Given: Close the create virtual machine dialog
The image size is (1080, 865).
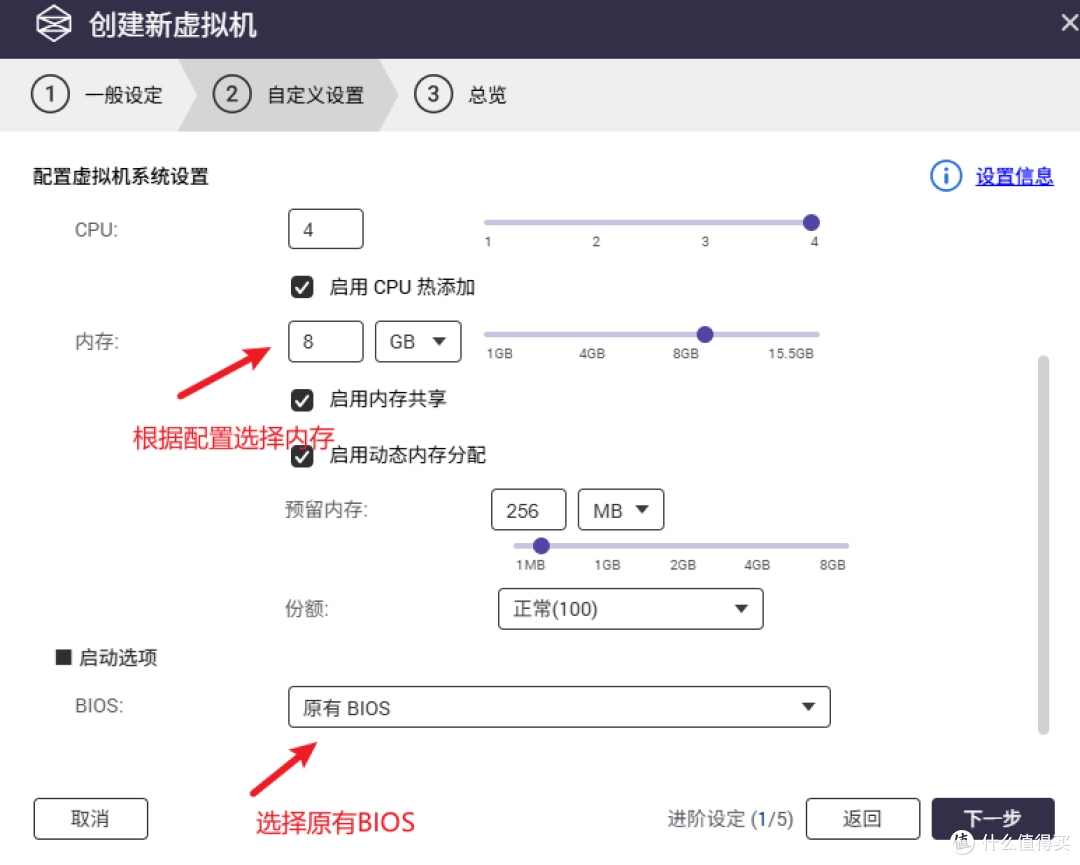Looking at the screenshot, I should coord(1069,23).
